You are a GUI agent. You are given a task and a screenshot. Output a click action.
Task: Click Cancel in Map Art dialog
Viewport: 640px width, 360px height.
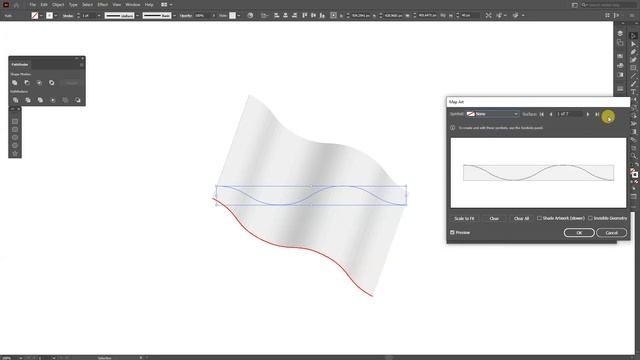pos(611,233)
